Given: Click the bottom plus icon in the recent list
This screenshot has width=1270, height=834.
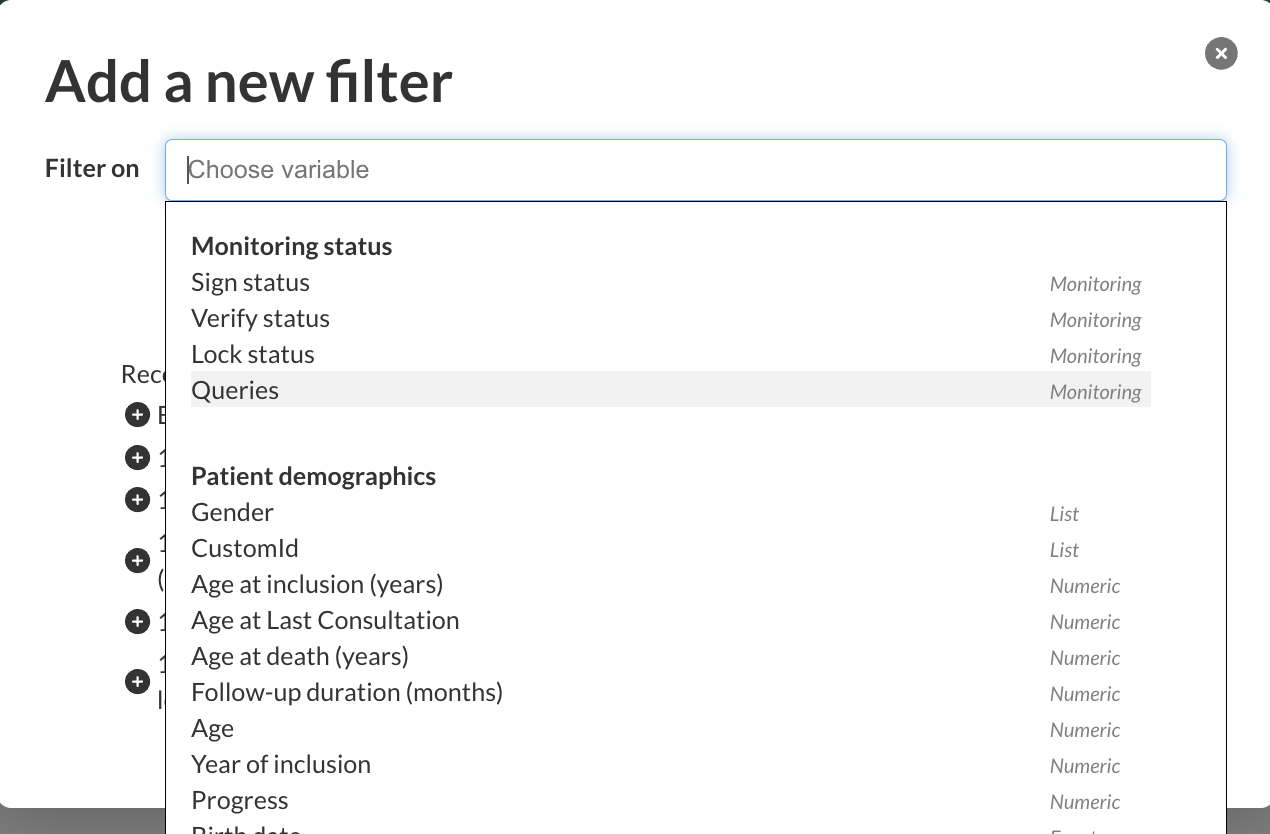Looking at the screenshot, I should 137,682.
